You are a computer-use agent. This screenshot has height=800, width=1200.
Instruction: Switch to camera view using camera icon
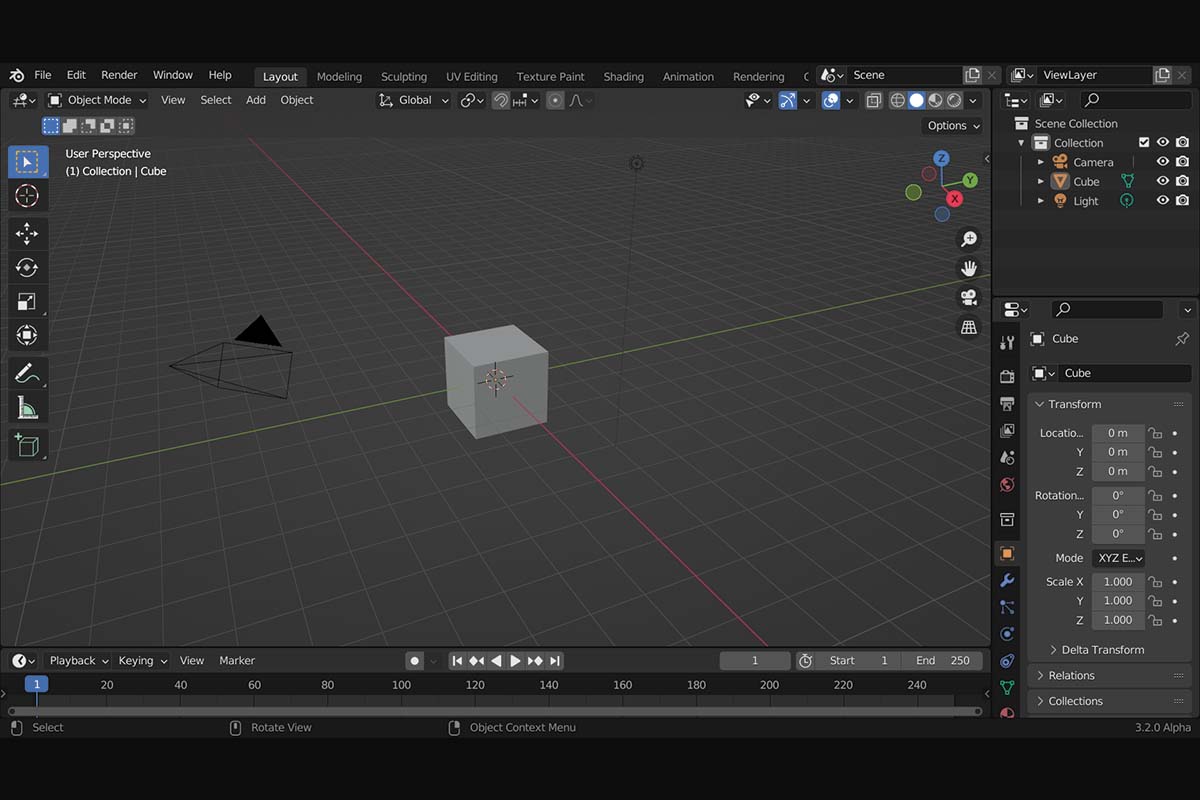pos(968,297)
